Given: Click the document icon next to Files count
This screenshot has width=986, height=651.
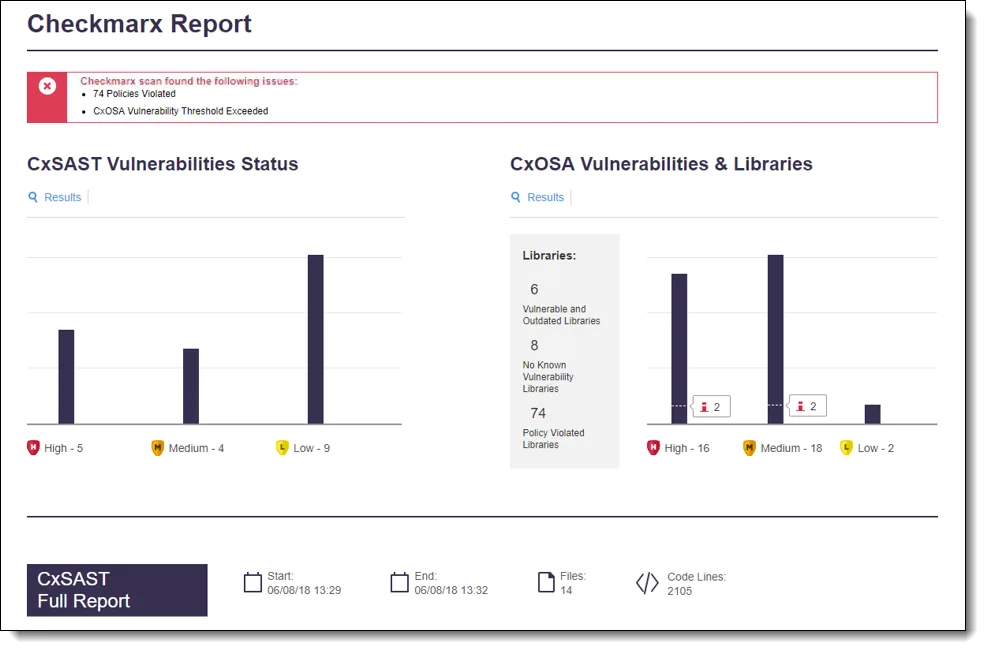Looking at the screenshot, I should point(544,582).
